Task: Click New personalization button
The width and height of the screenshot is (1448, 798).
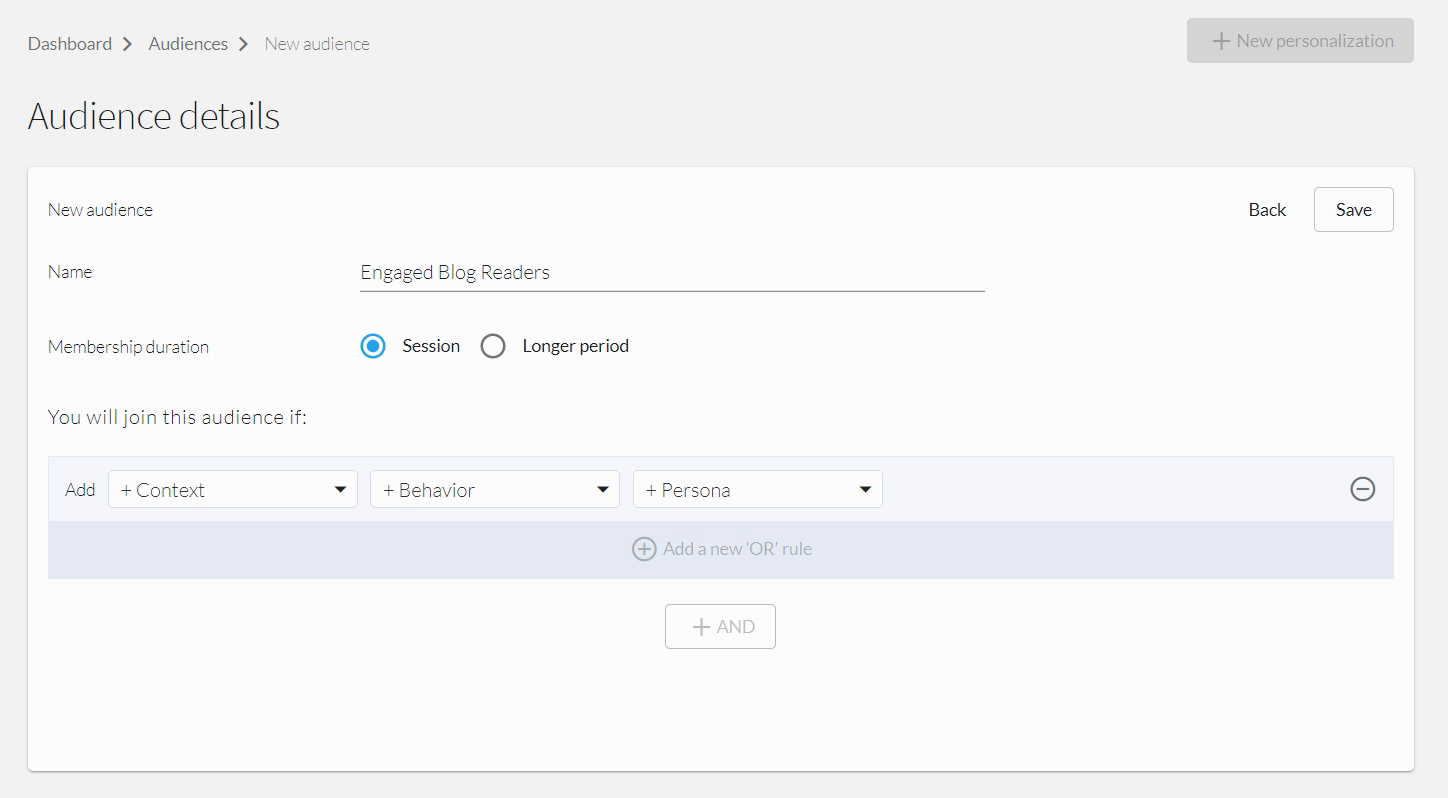Action: point(1300,41)
